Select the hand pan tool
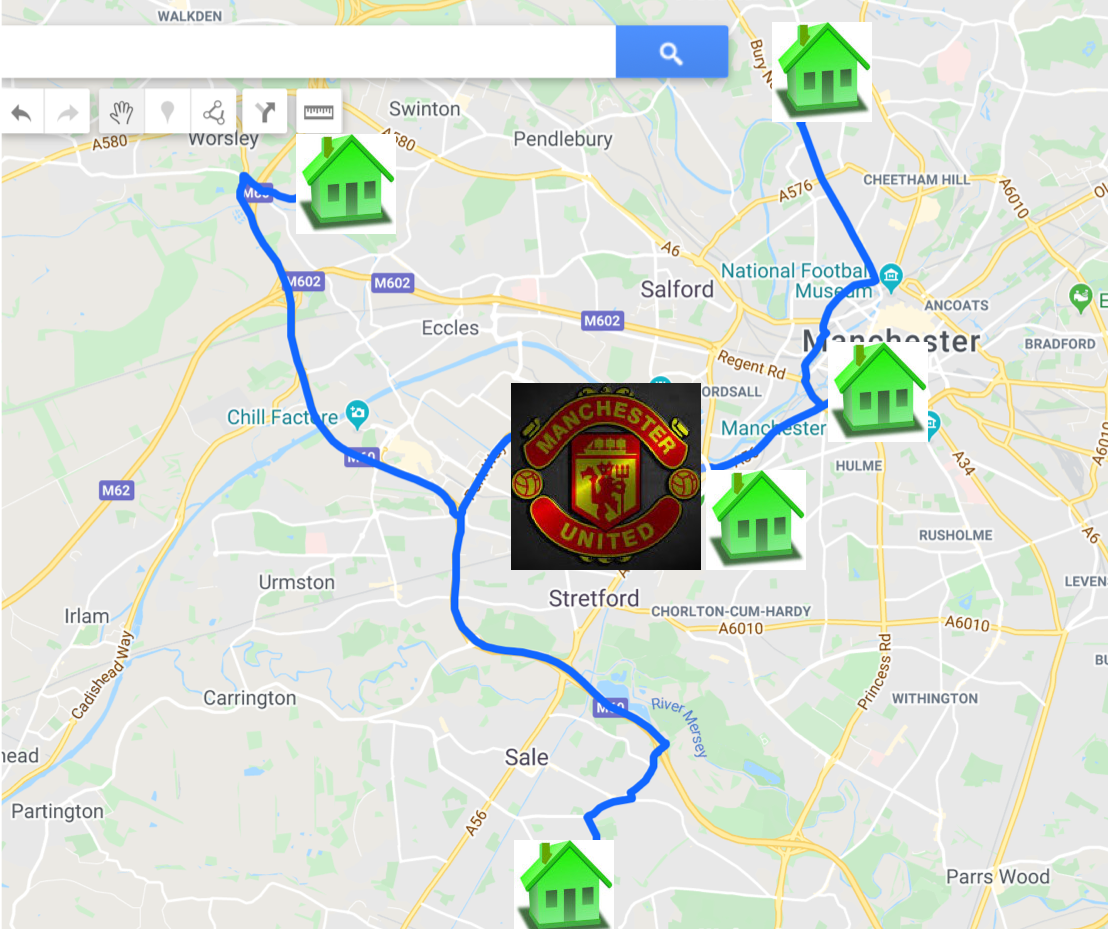Screen dimensions: 1108x929 [x=122, y=112]
